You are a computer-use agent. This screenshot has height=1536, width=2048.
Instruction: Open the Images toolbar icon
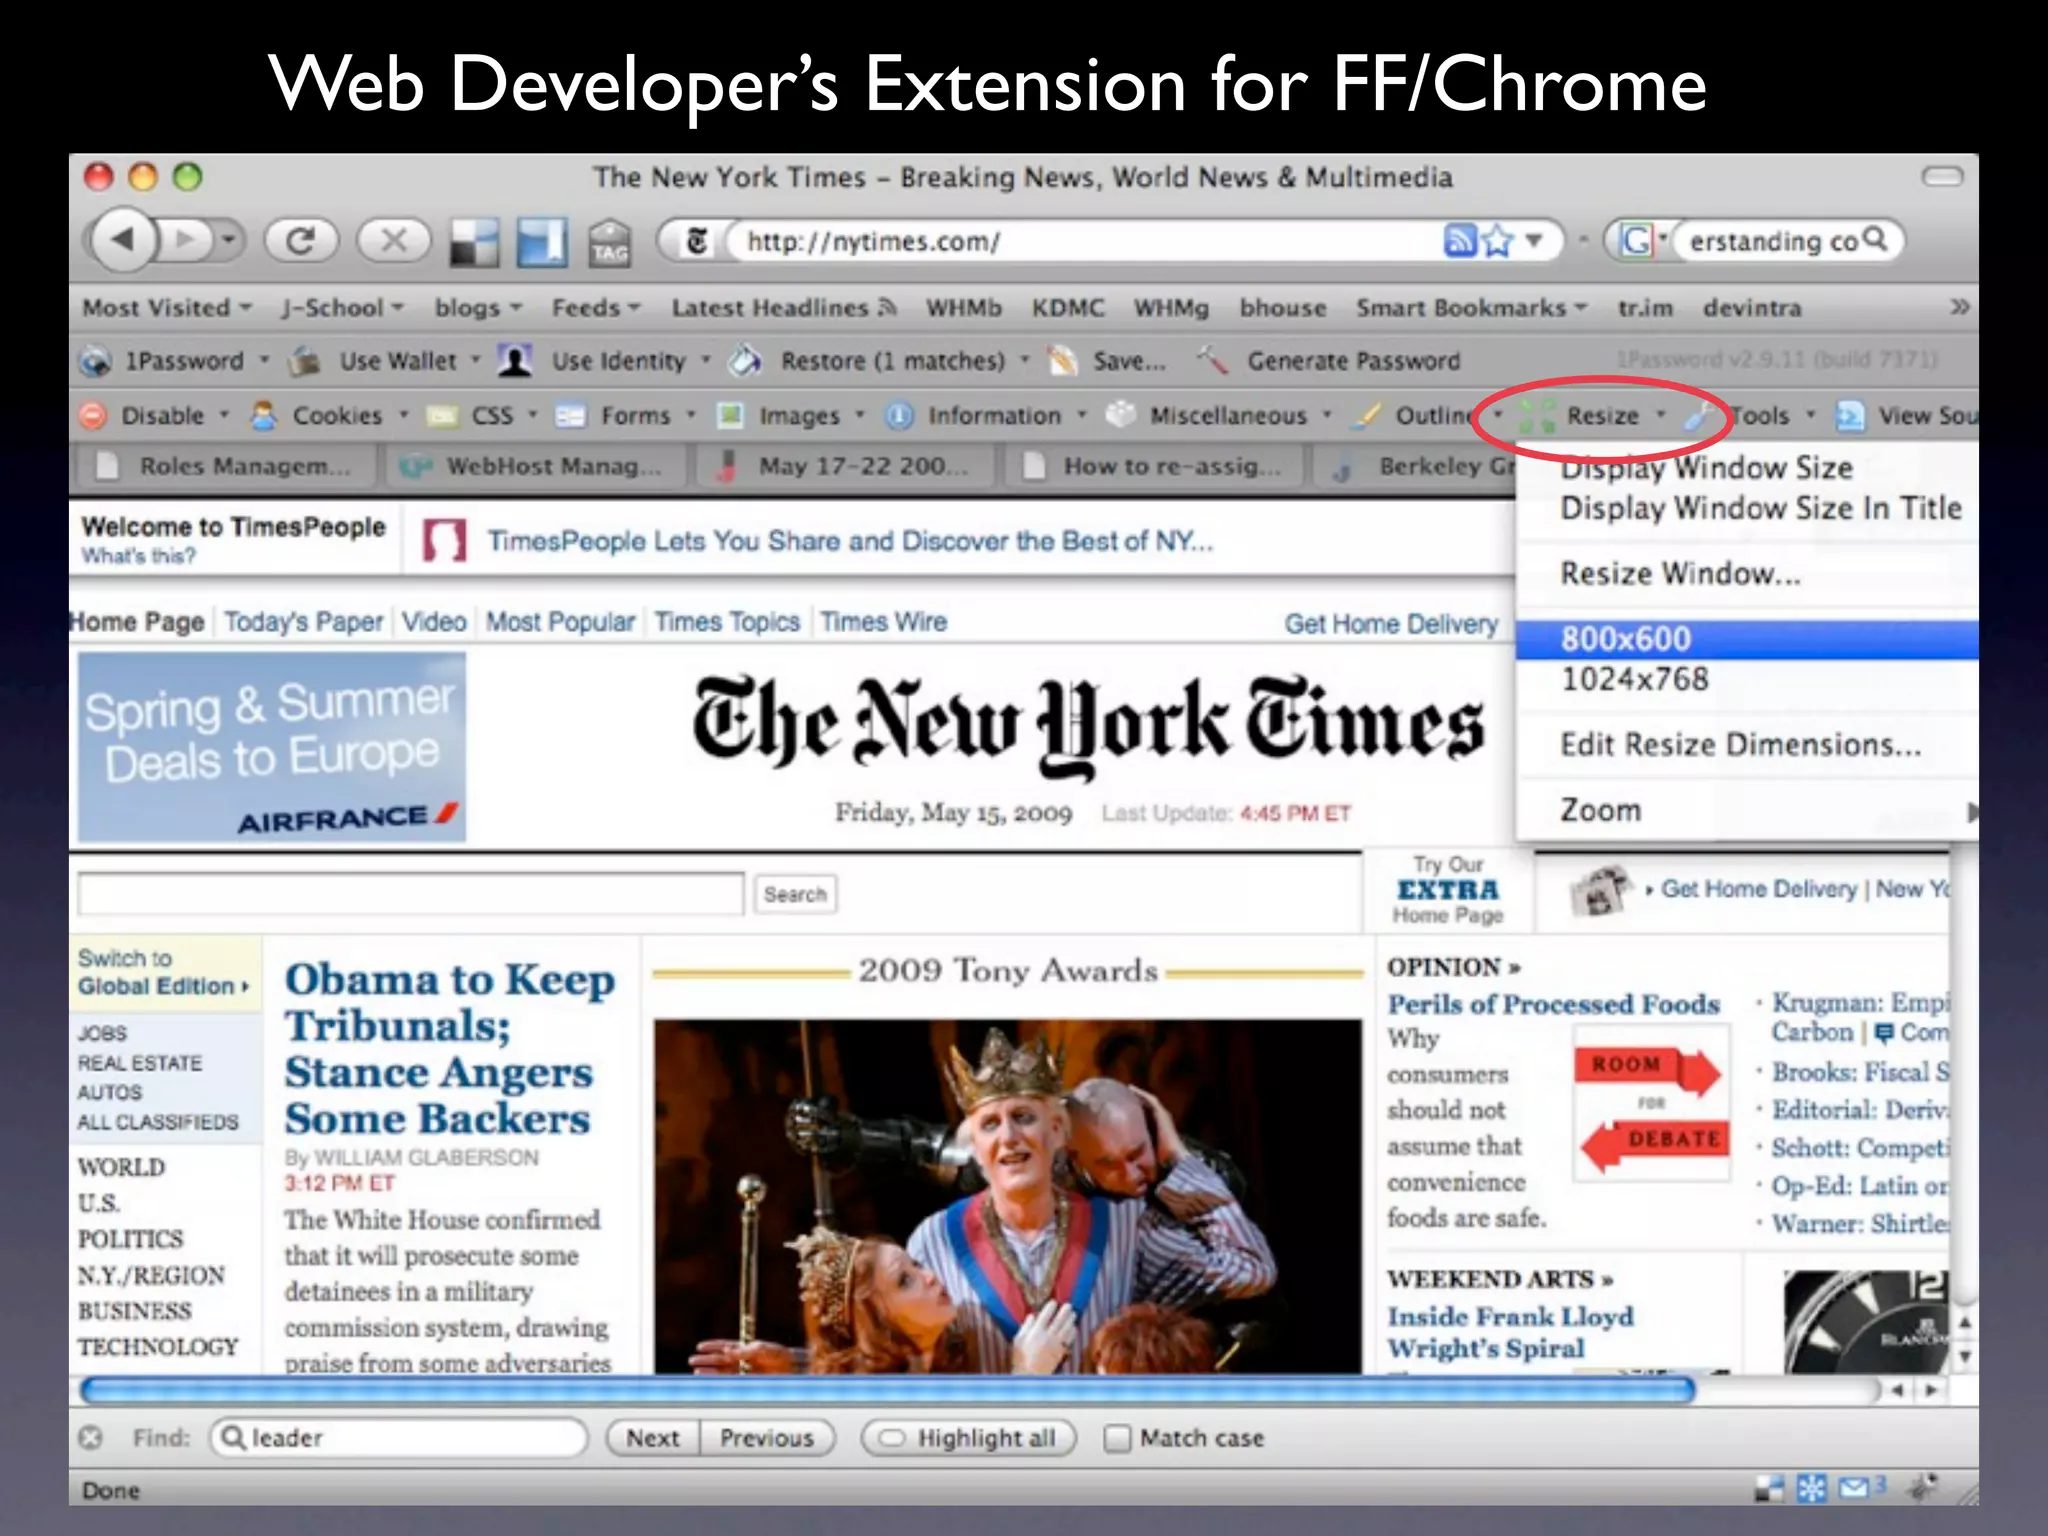(x=732, y=415)
